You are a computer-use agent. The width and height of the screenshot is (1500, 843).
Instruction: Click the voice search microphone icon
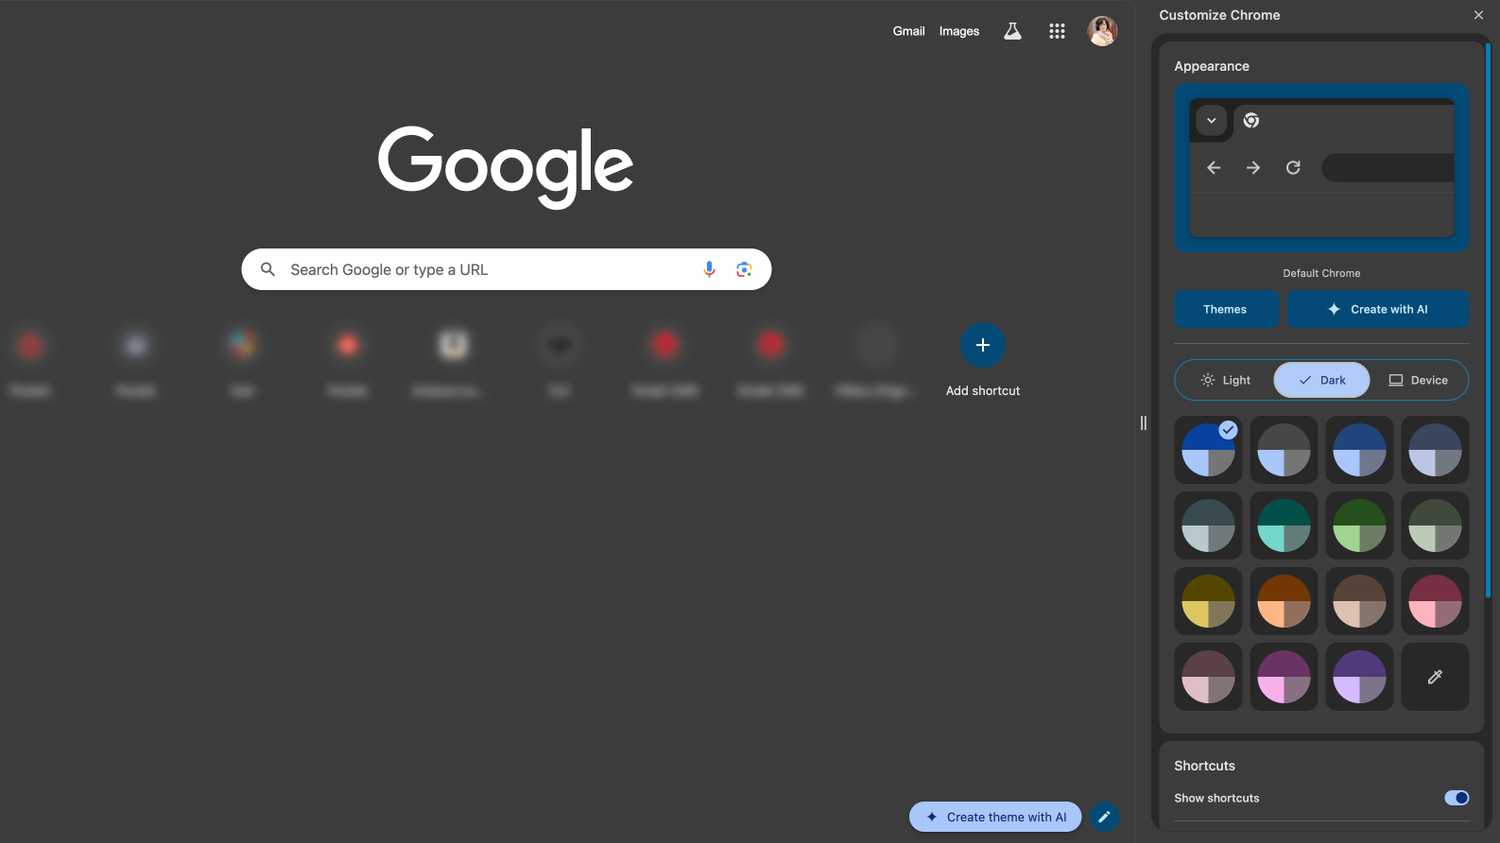709,270
